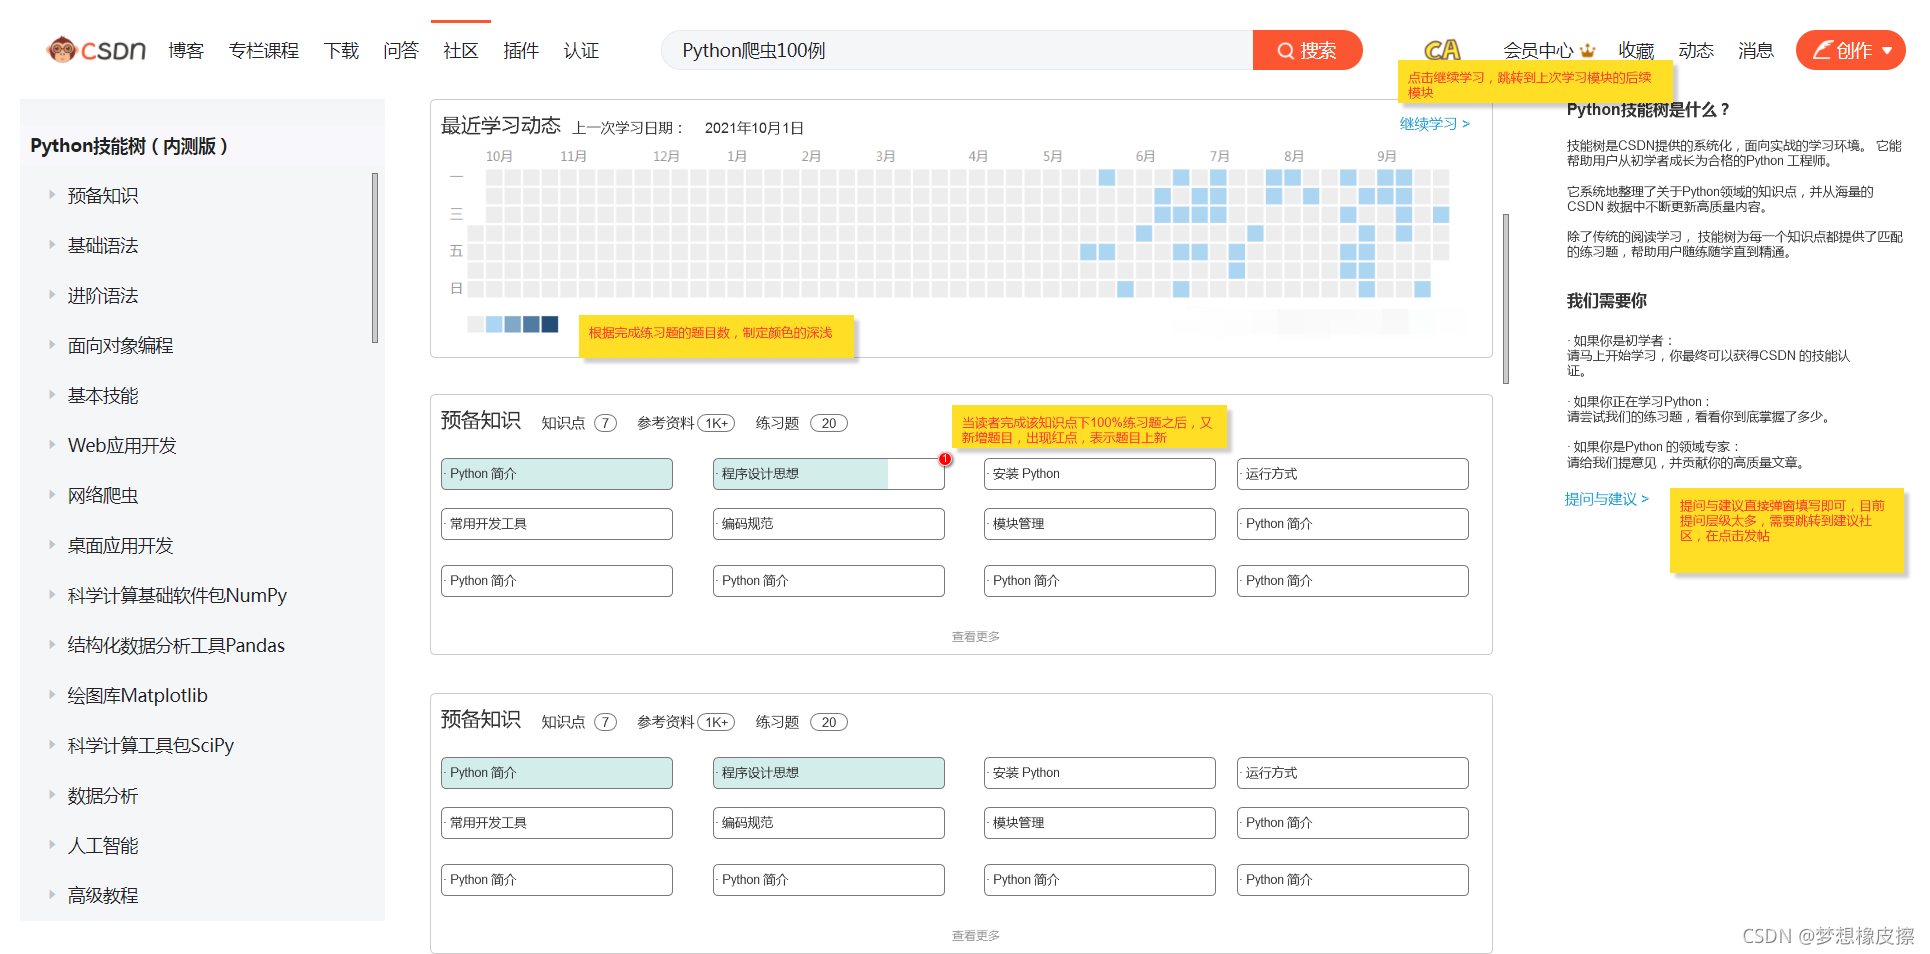This screenshot has width=1930, height=954.
Task: Expand the 桌面应用开发 tree item
Action: (52, 545)
